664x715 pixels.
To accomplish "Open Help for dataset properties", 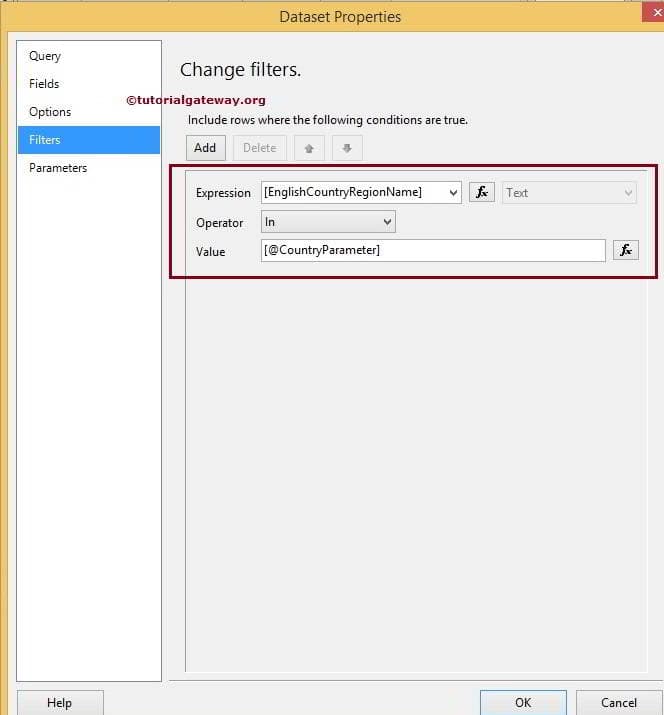I will point(60,702).
